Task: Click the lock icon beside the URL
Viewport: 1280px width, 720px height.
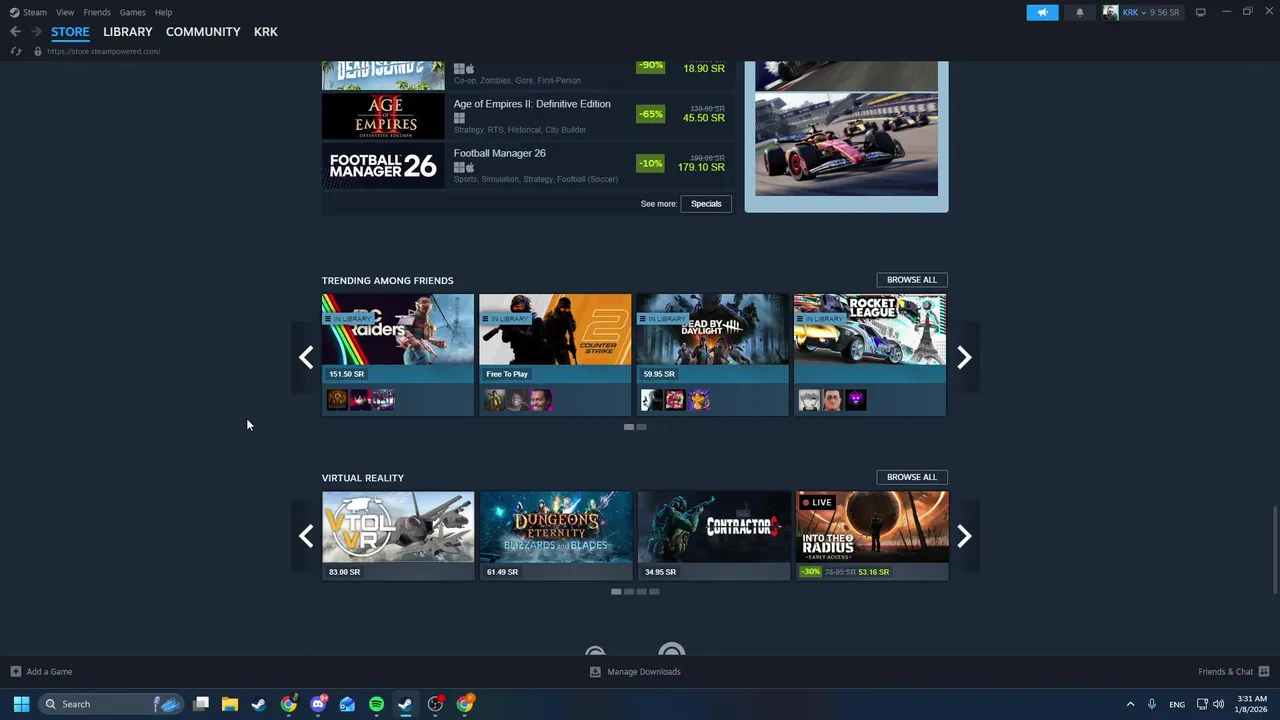Action: [x=38, y=51]
